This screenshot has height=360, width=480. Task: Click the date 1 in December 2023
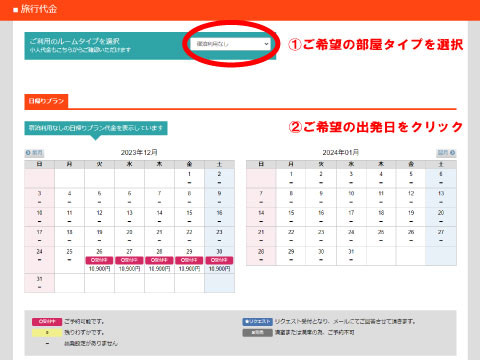coord(189,174)
